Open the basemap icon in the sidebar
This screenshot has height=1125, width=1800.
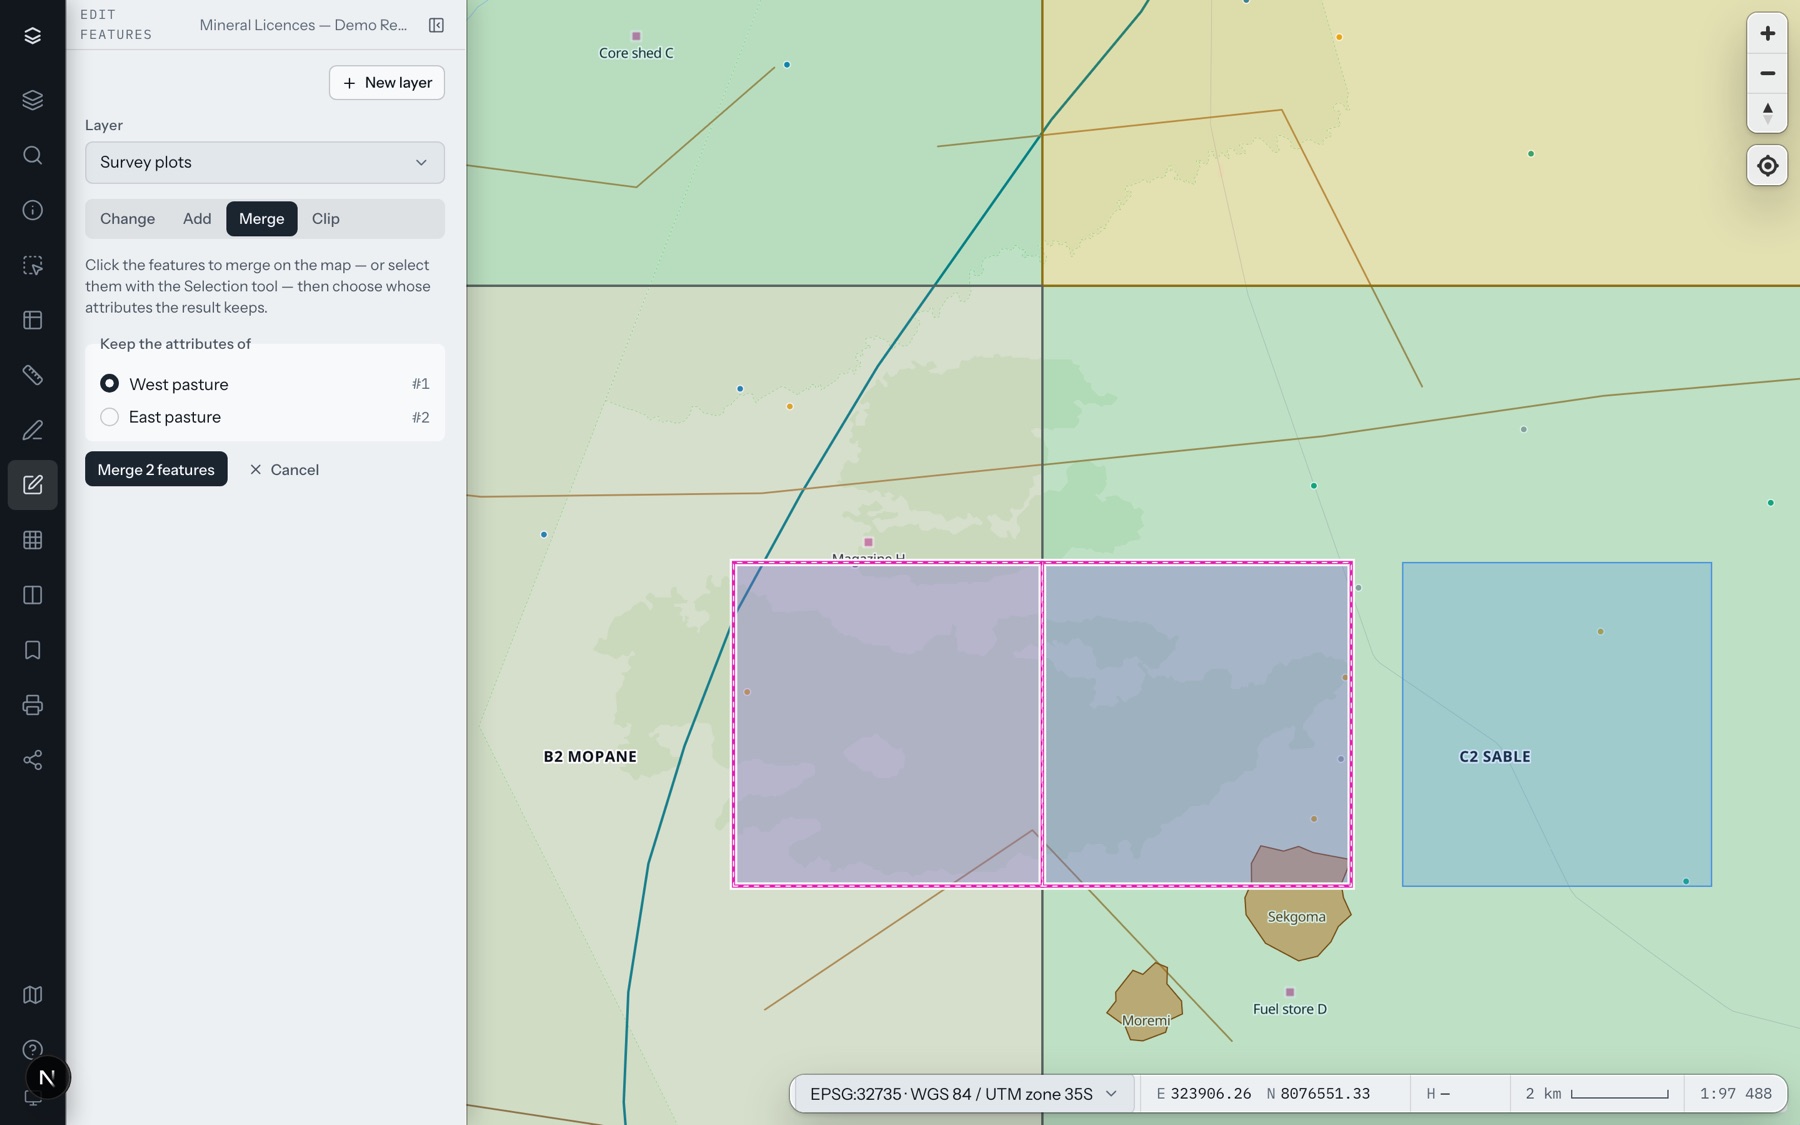(x=32, y=995)
